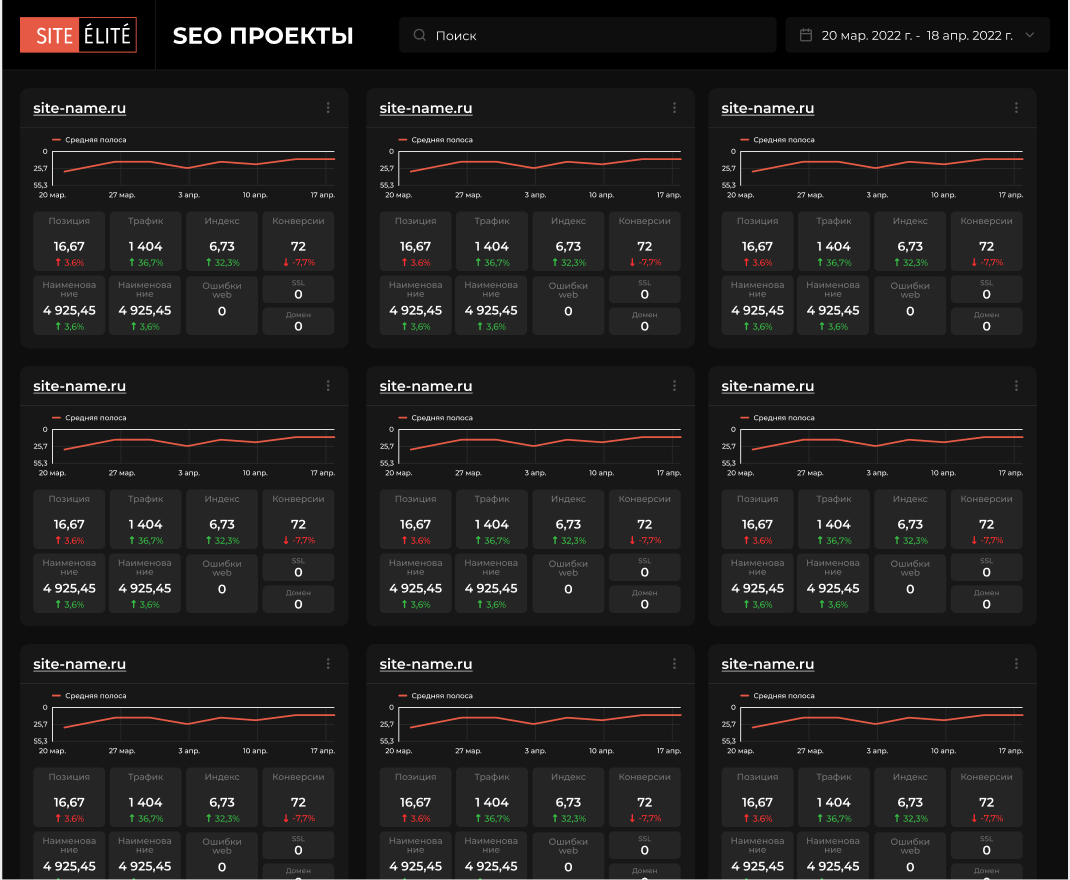Screen dimensions: 1070x880
Task: Toggle the Средняя полоса legend in the top-left chart
Action: coord(89,140)
